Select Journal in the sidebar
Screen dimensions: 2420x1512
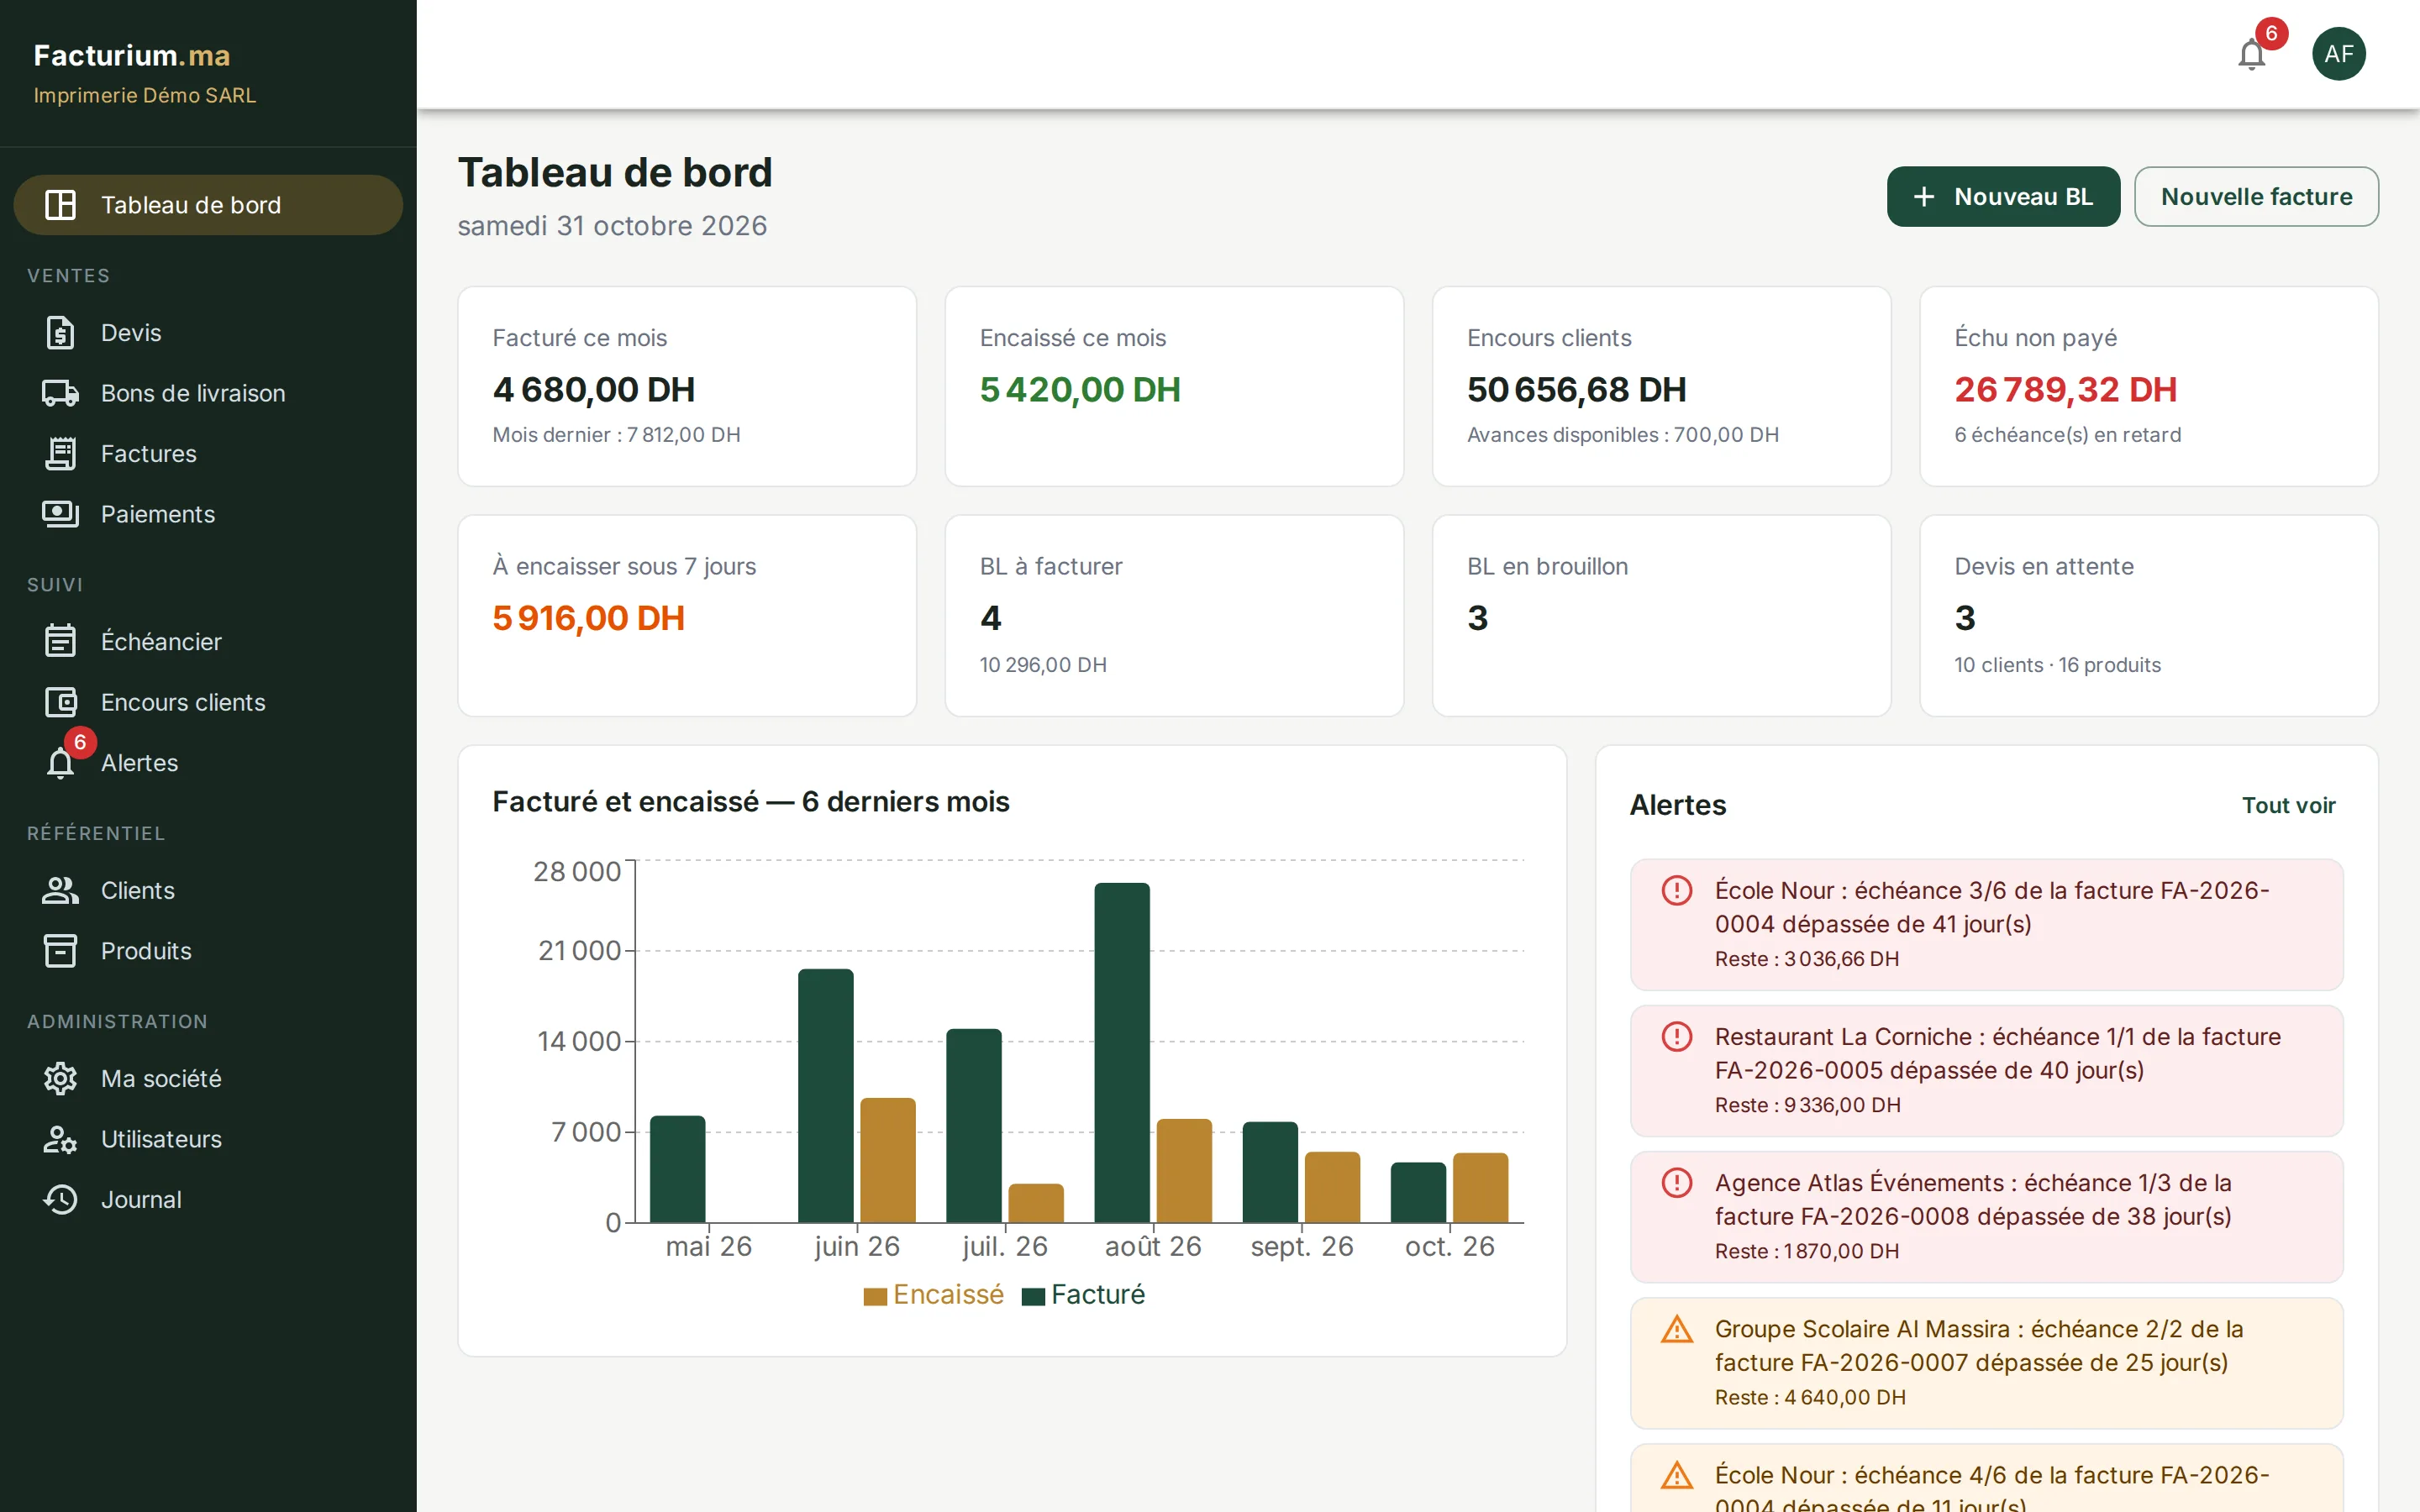tap(208, 1200)
